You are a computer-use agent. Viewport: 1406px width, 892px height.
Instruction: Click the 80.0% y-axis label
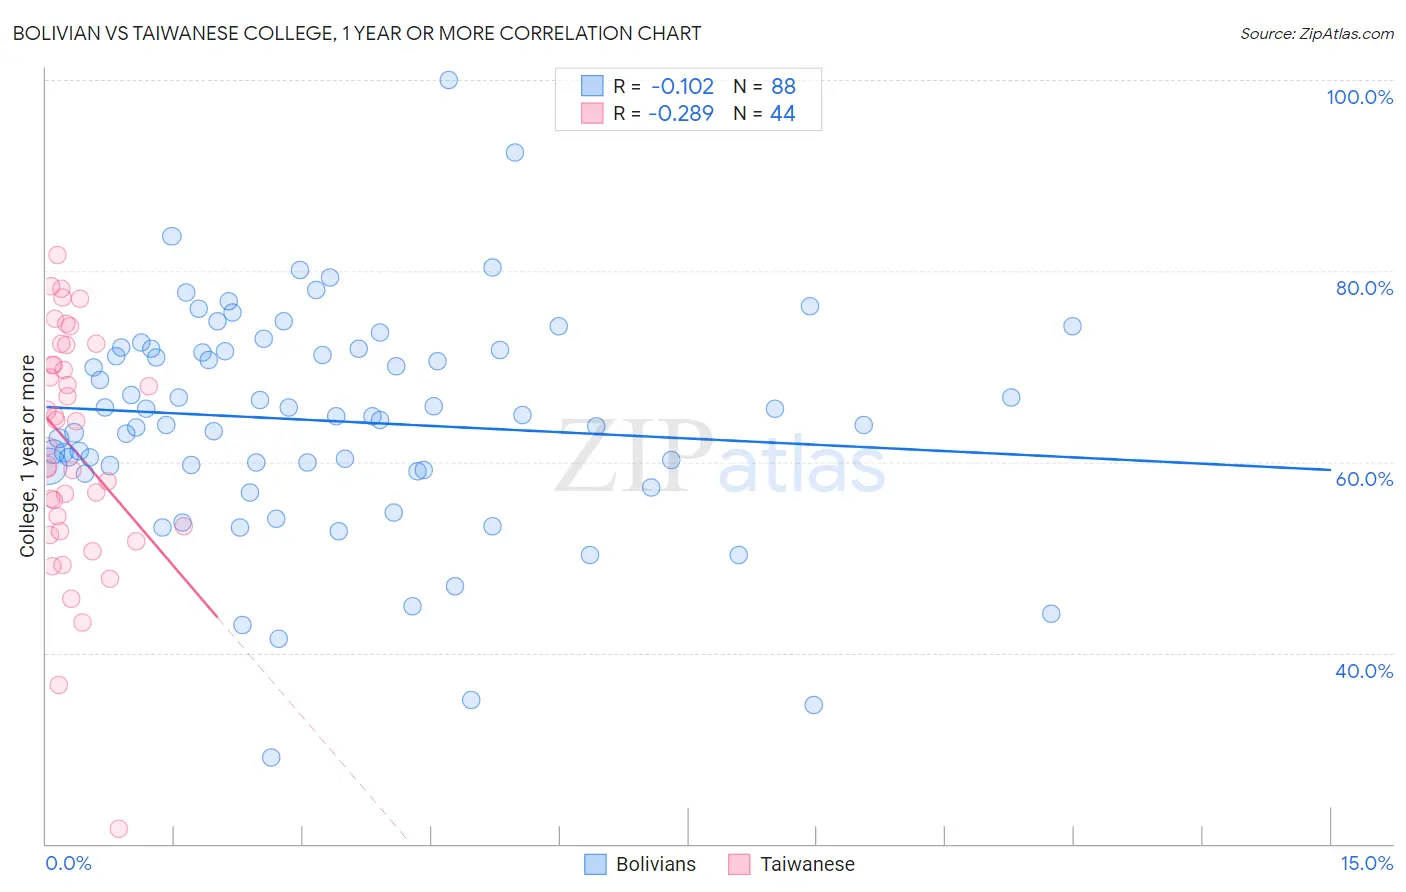pos(1364,288)
